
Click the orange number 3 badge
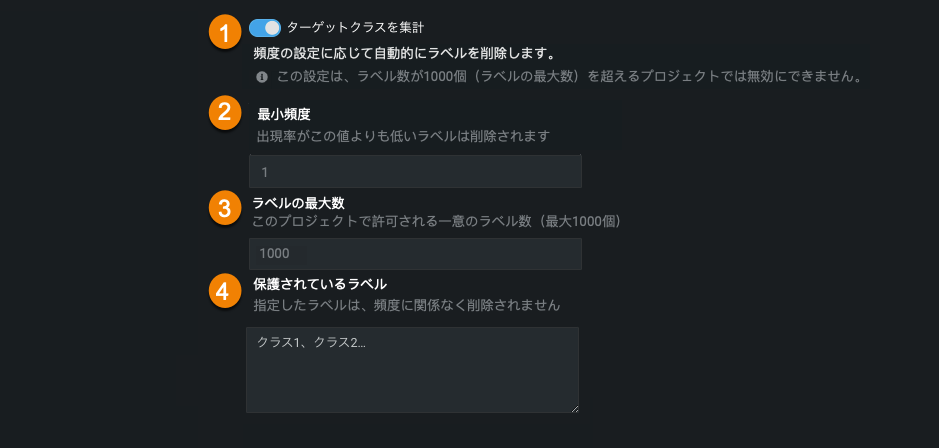[x=225, y=209]
